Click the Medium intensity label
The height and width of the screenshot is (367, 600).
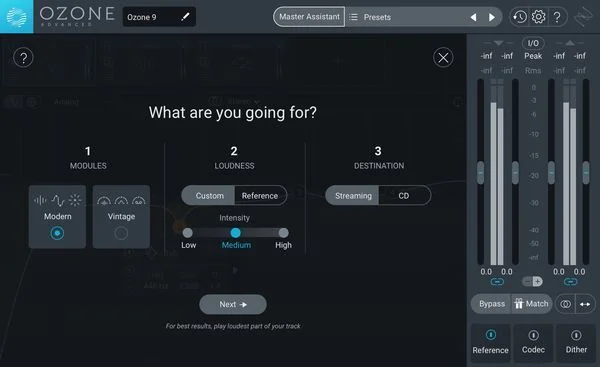(x=236, y=245)
